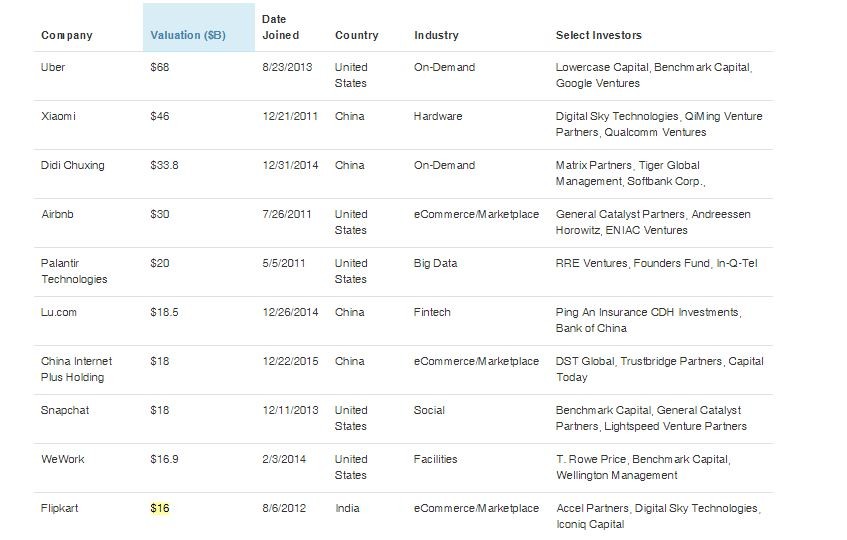The image size is (847, 540).
Task: Click the Select Investors column header
Action: (x=598, y=35)
